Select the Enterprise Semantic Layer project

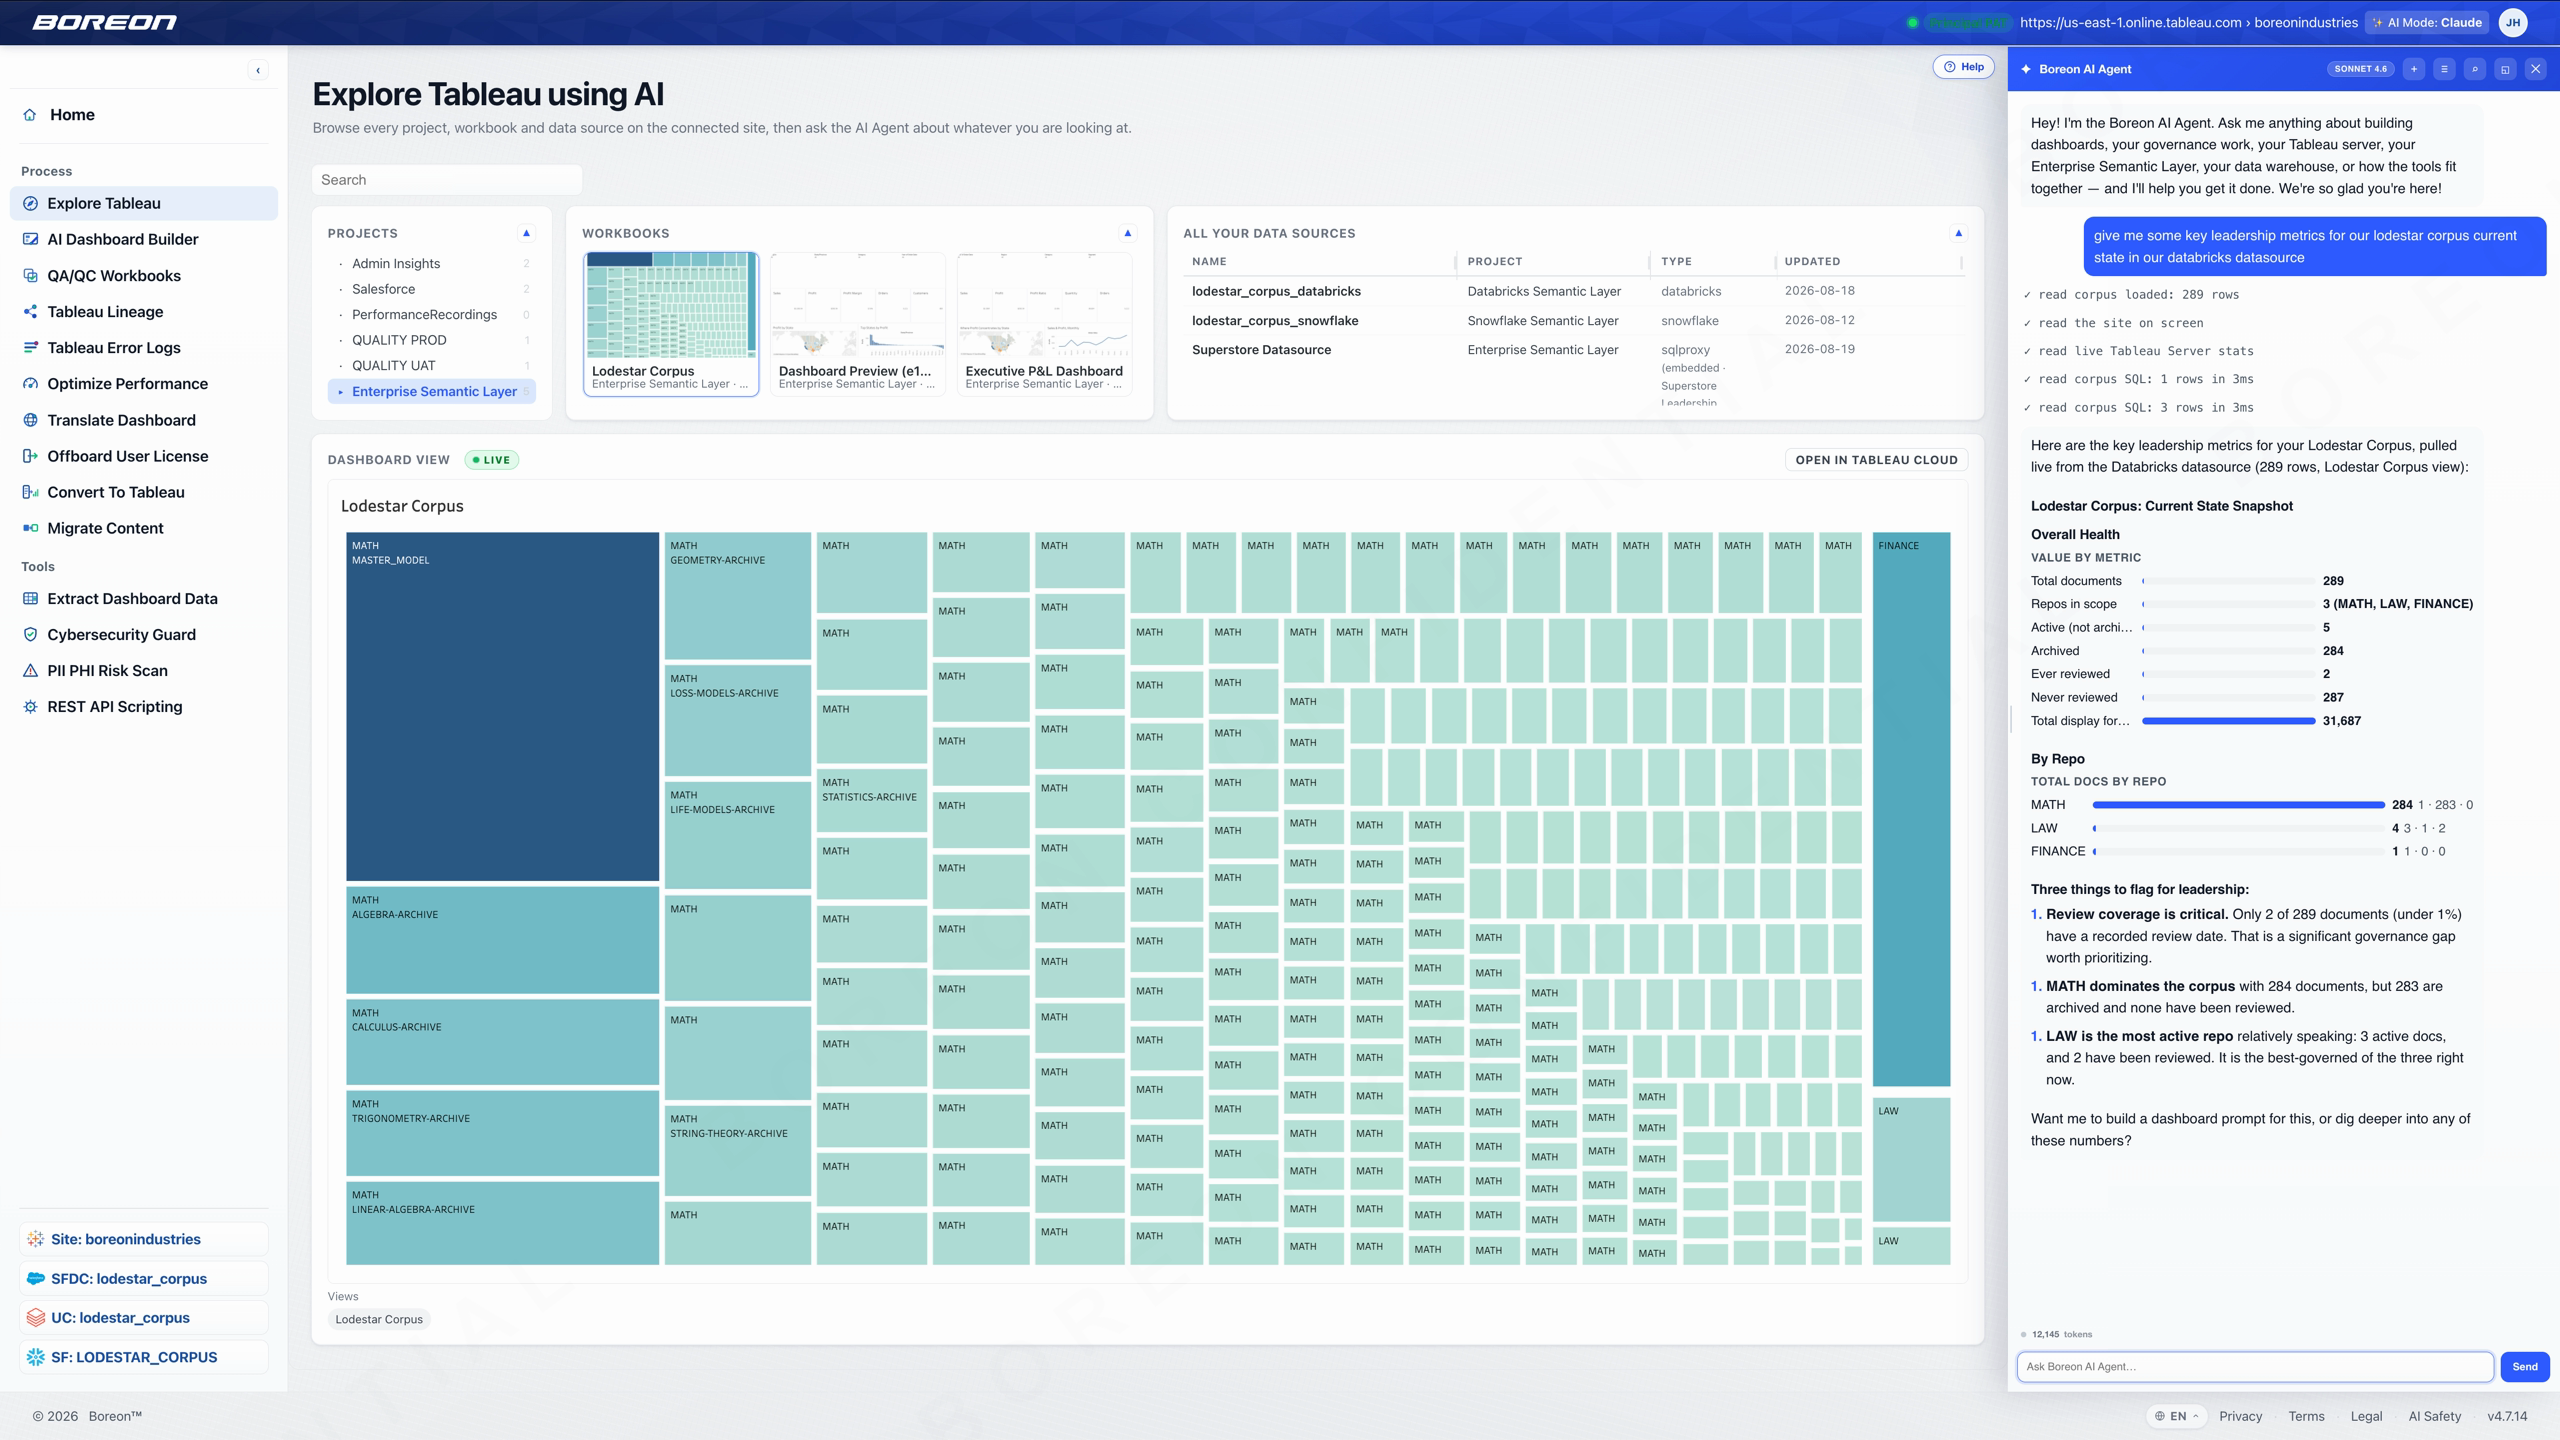click(x=432, y=391)
